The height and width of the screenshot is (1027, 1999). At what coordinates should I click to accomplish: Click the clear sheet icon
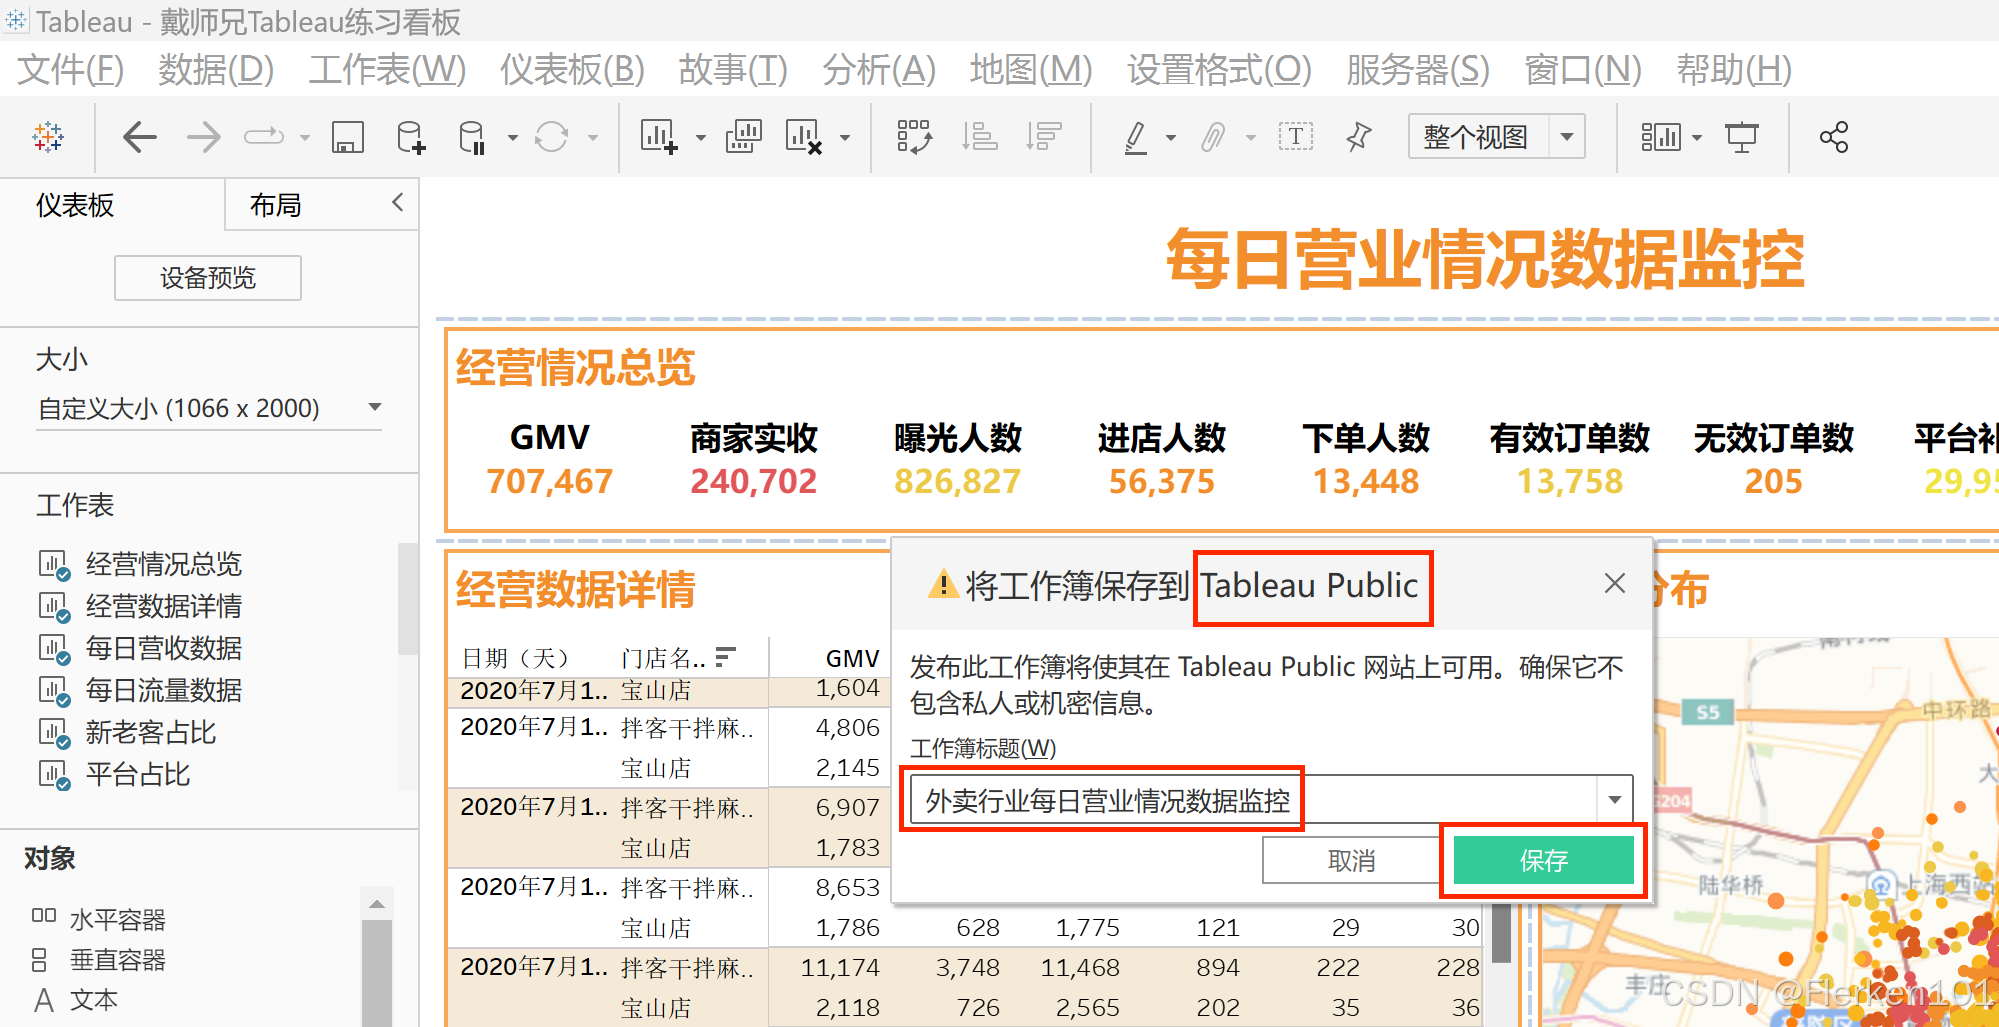[803, 137]
